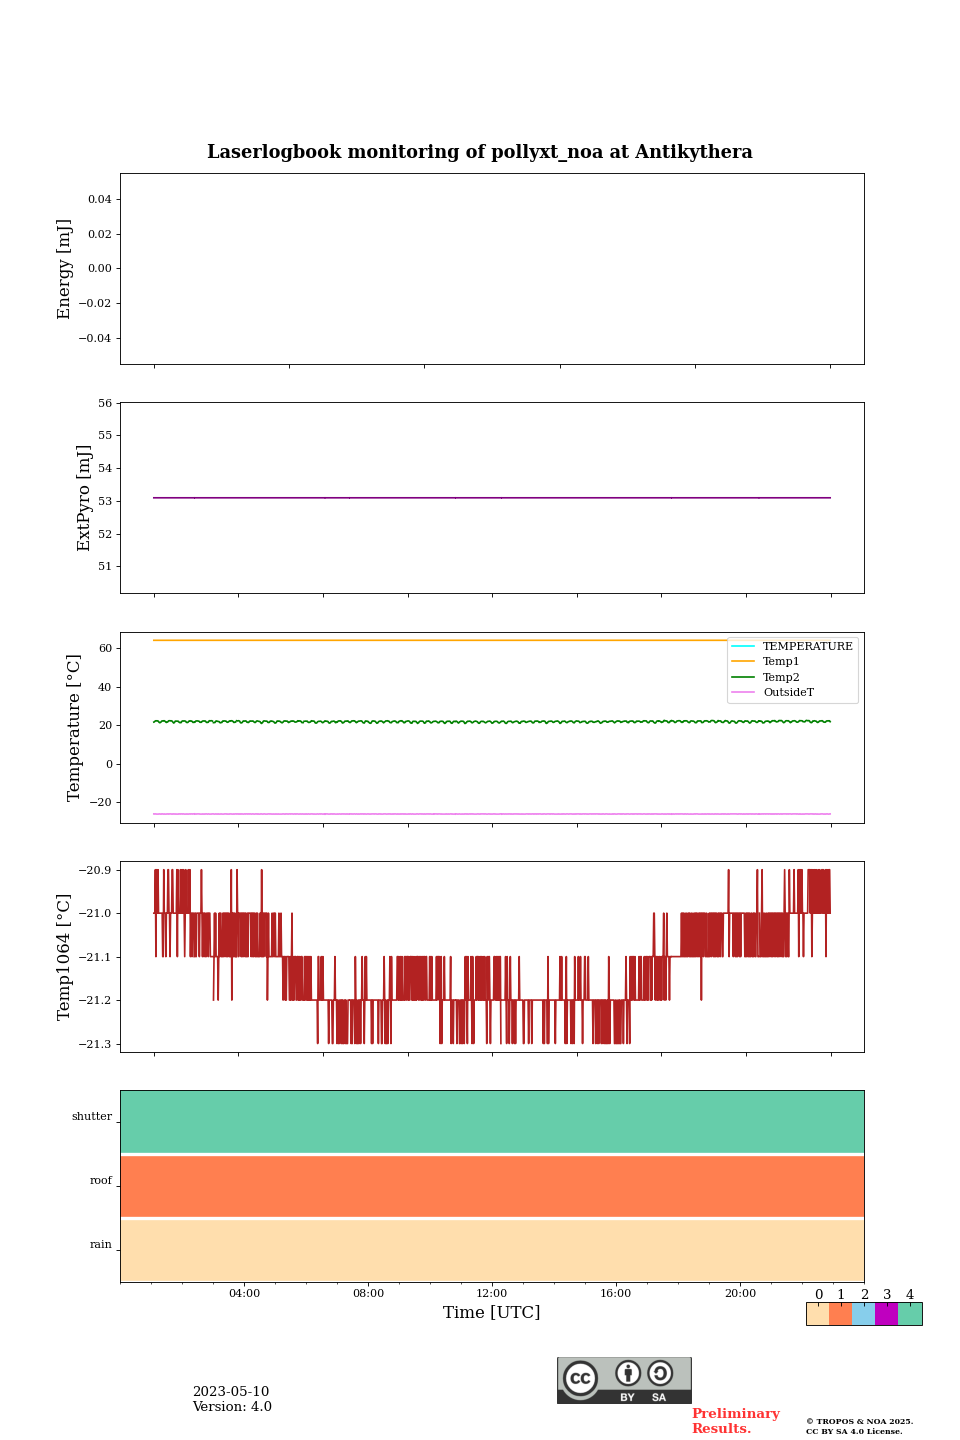Click the Time [UTC] axis label
960x1440 pixels.
[492, 1312]
